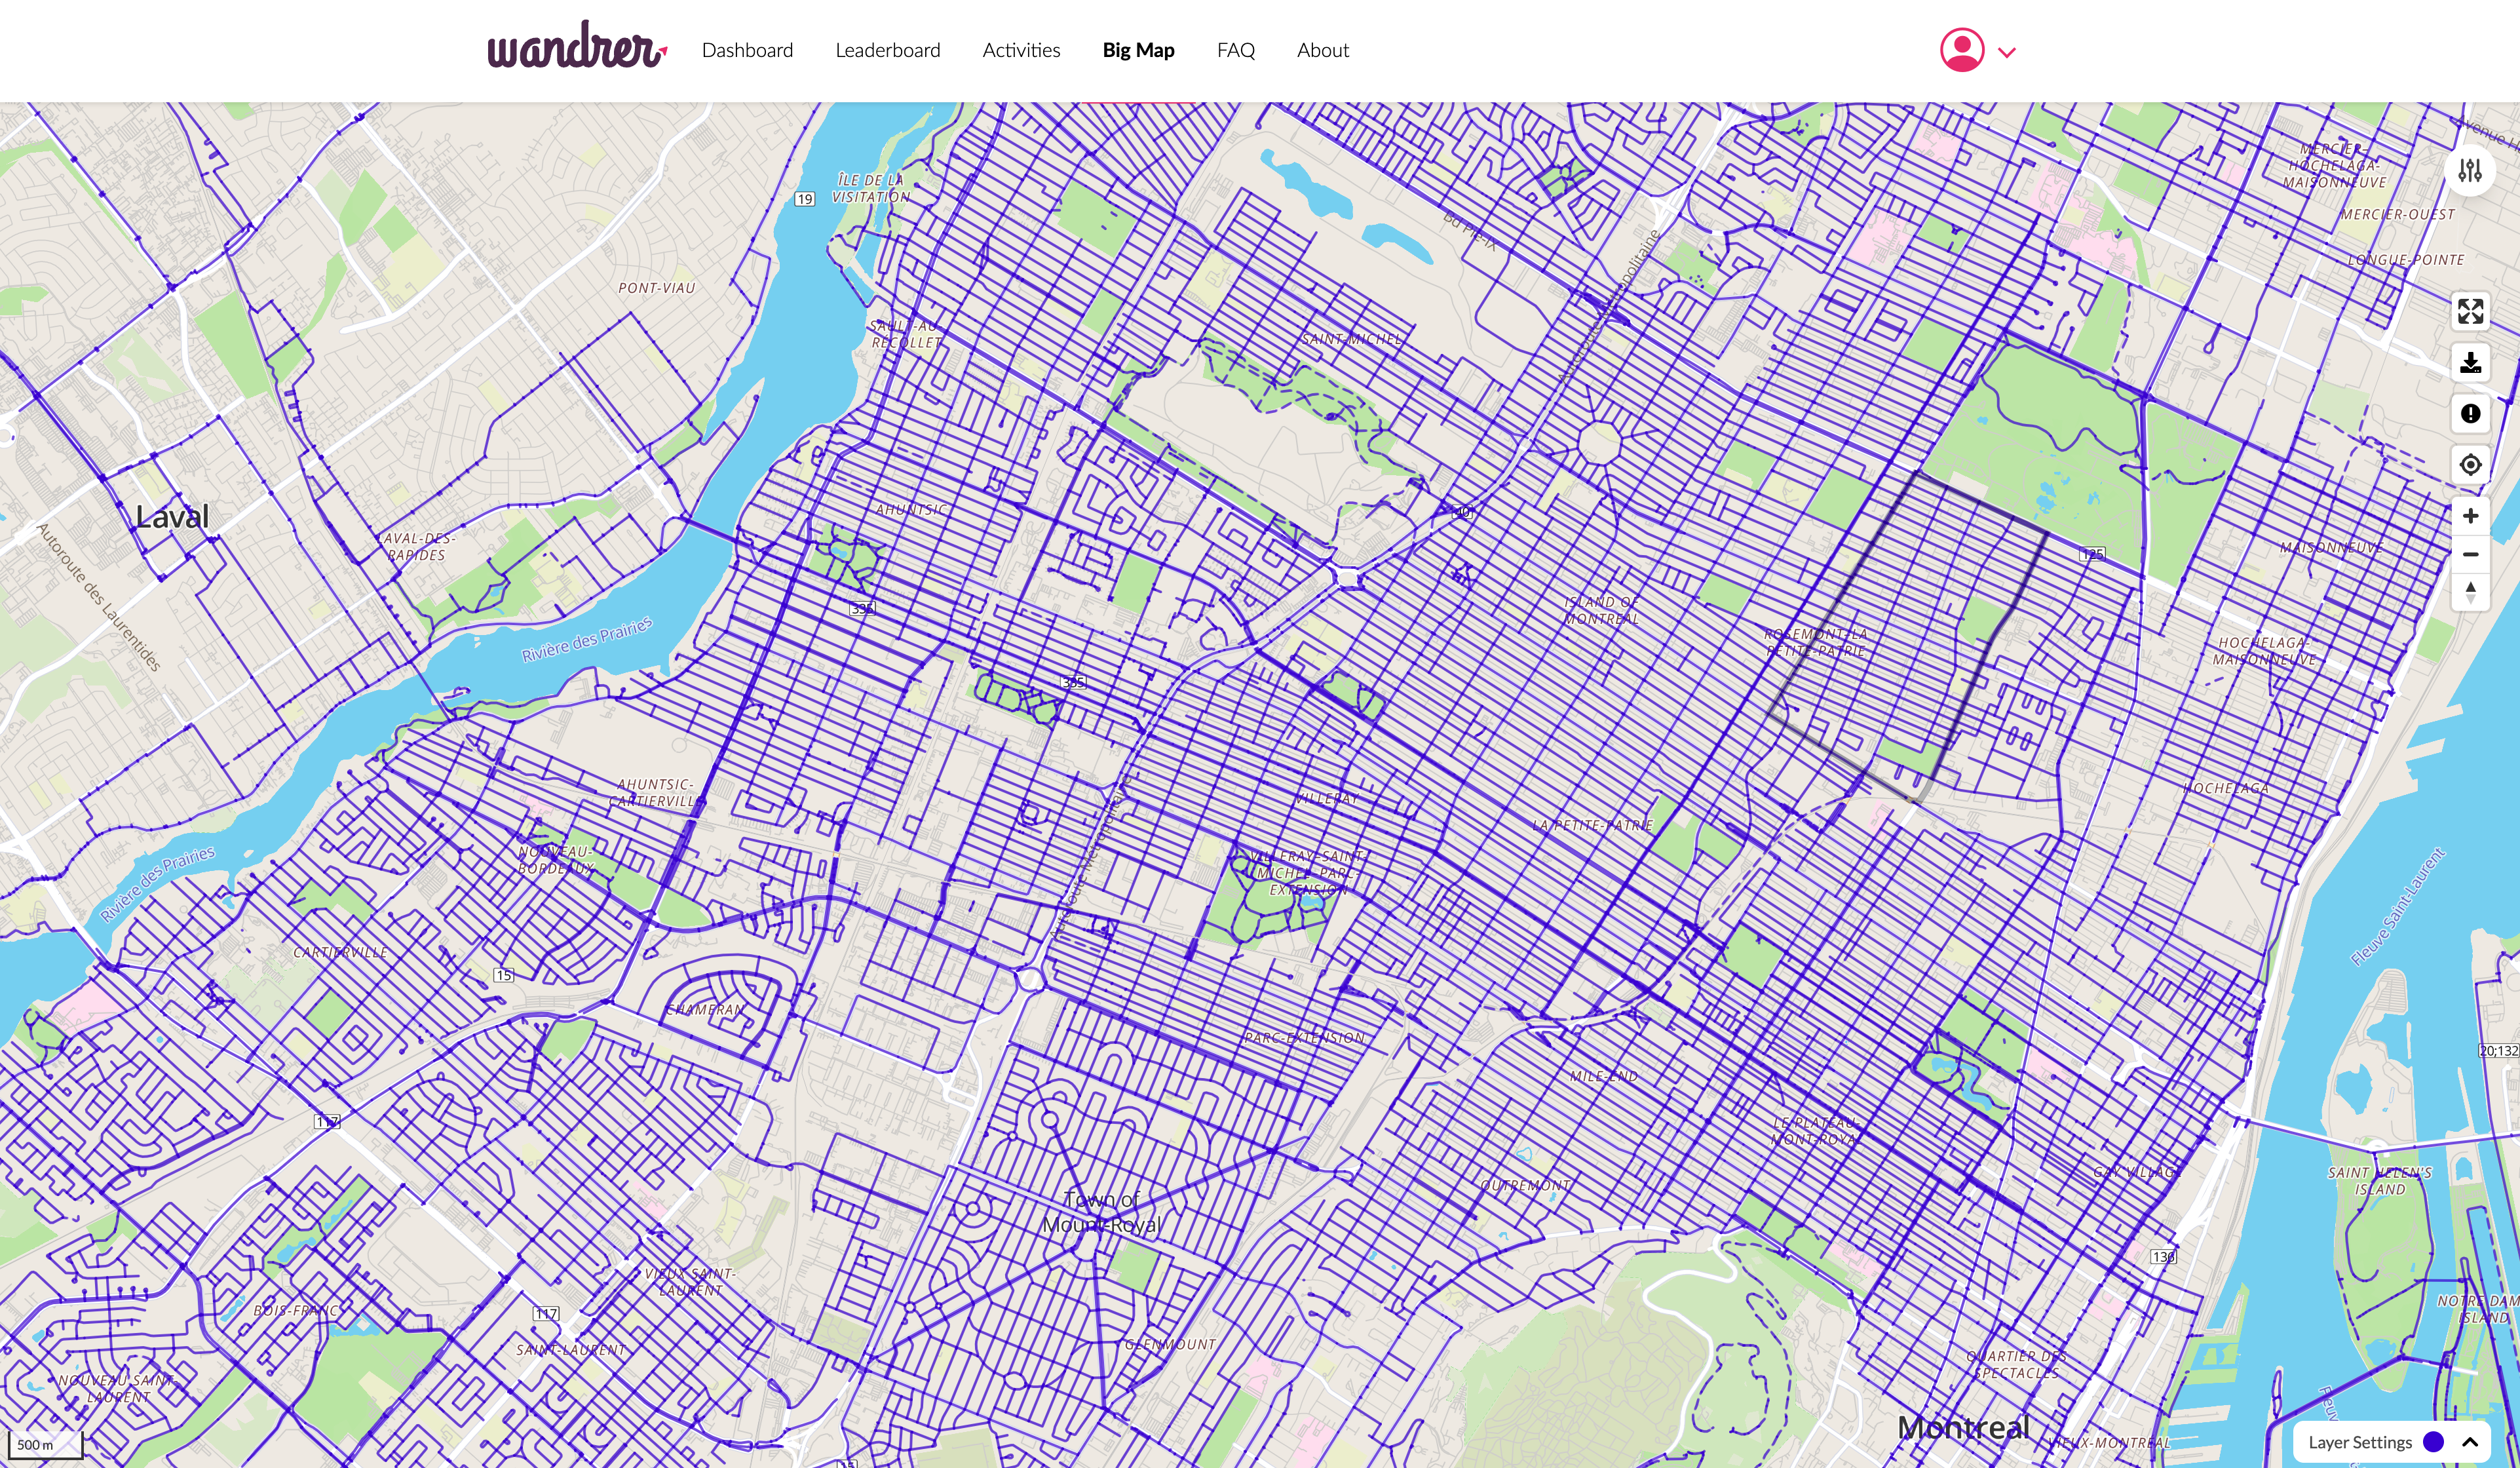Screen dimensions: 2520x1468
Task: Click the SAINT-MICHEL map label
Action: click(x=1351, y=339)
